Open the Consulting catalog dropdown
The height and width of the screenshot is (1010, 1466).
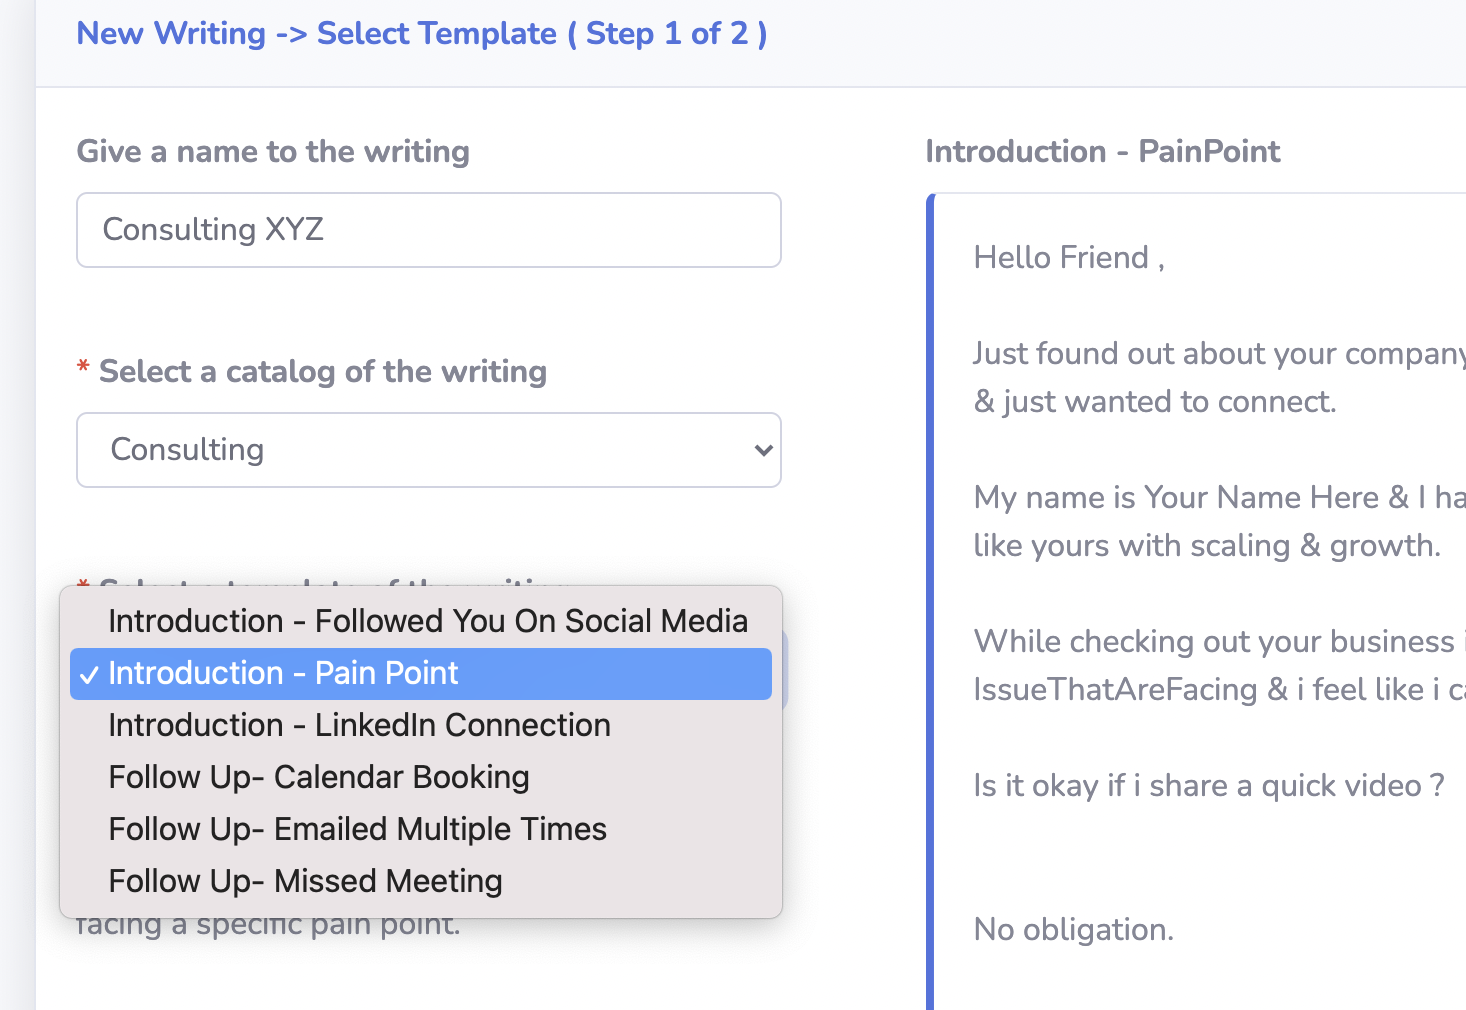coord(429,450)
